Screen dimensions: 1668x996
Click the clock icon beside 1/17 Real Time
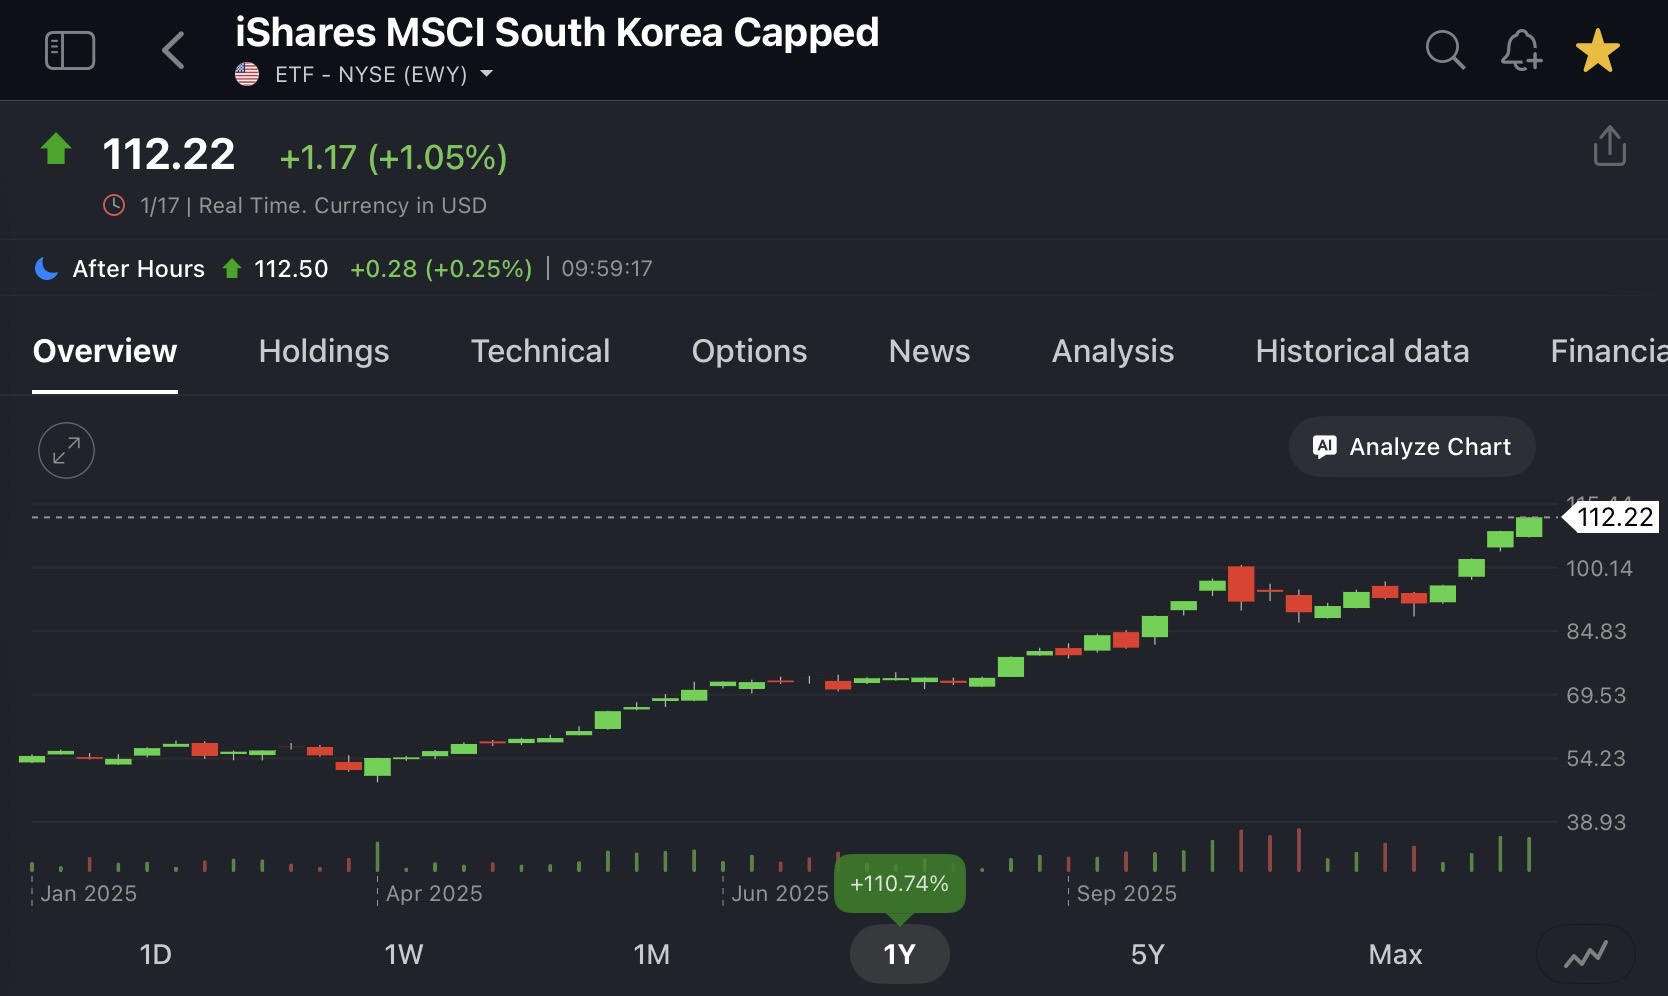pos(114,205)
